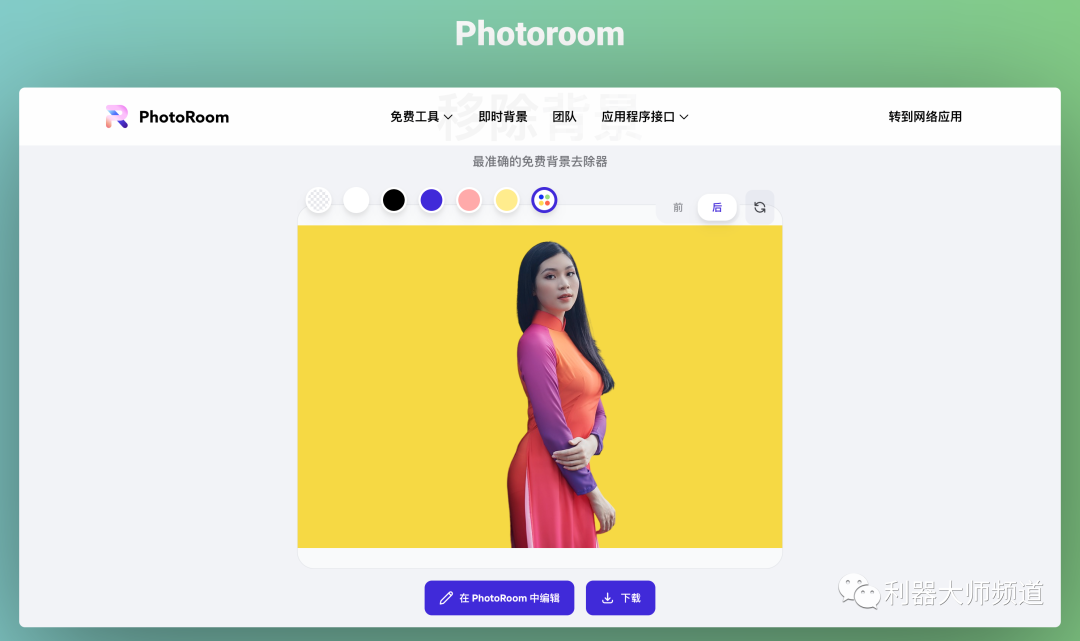Click the download arrow icon

[x=606, y=597]
